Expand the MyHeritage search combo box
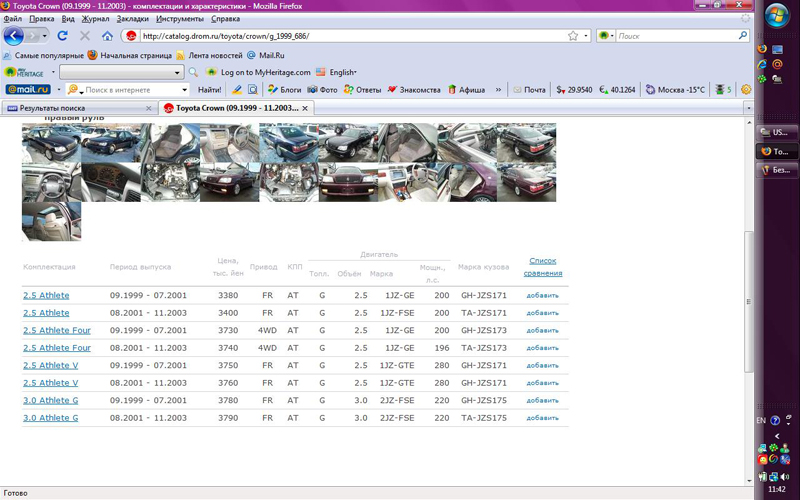This screenshot has height=500, width=800. (178, 72)
